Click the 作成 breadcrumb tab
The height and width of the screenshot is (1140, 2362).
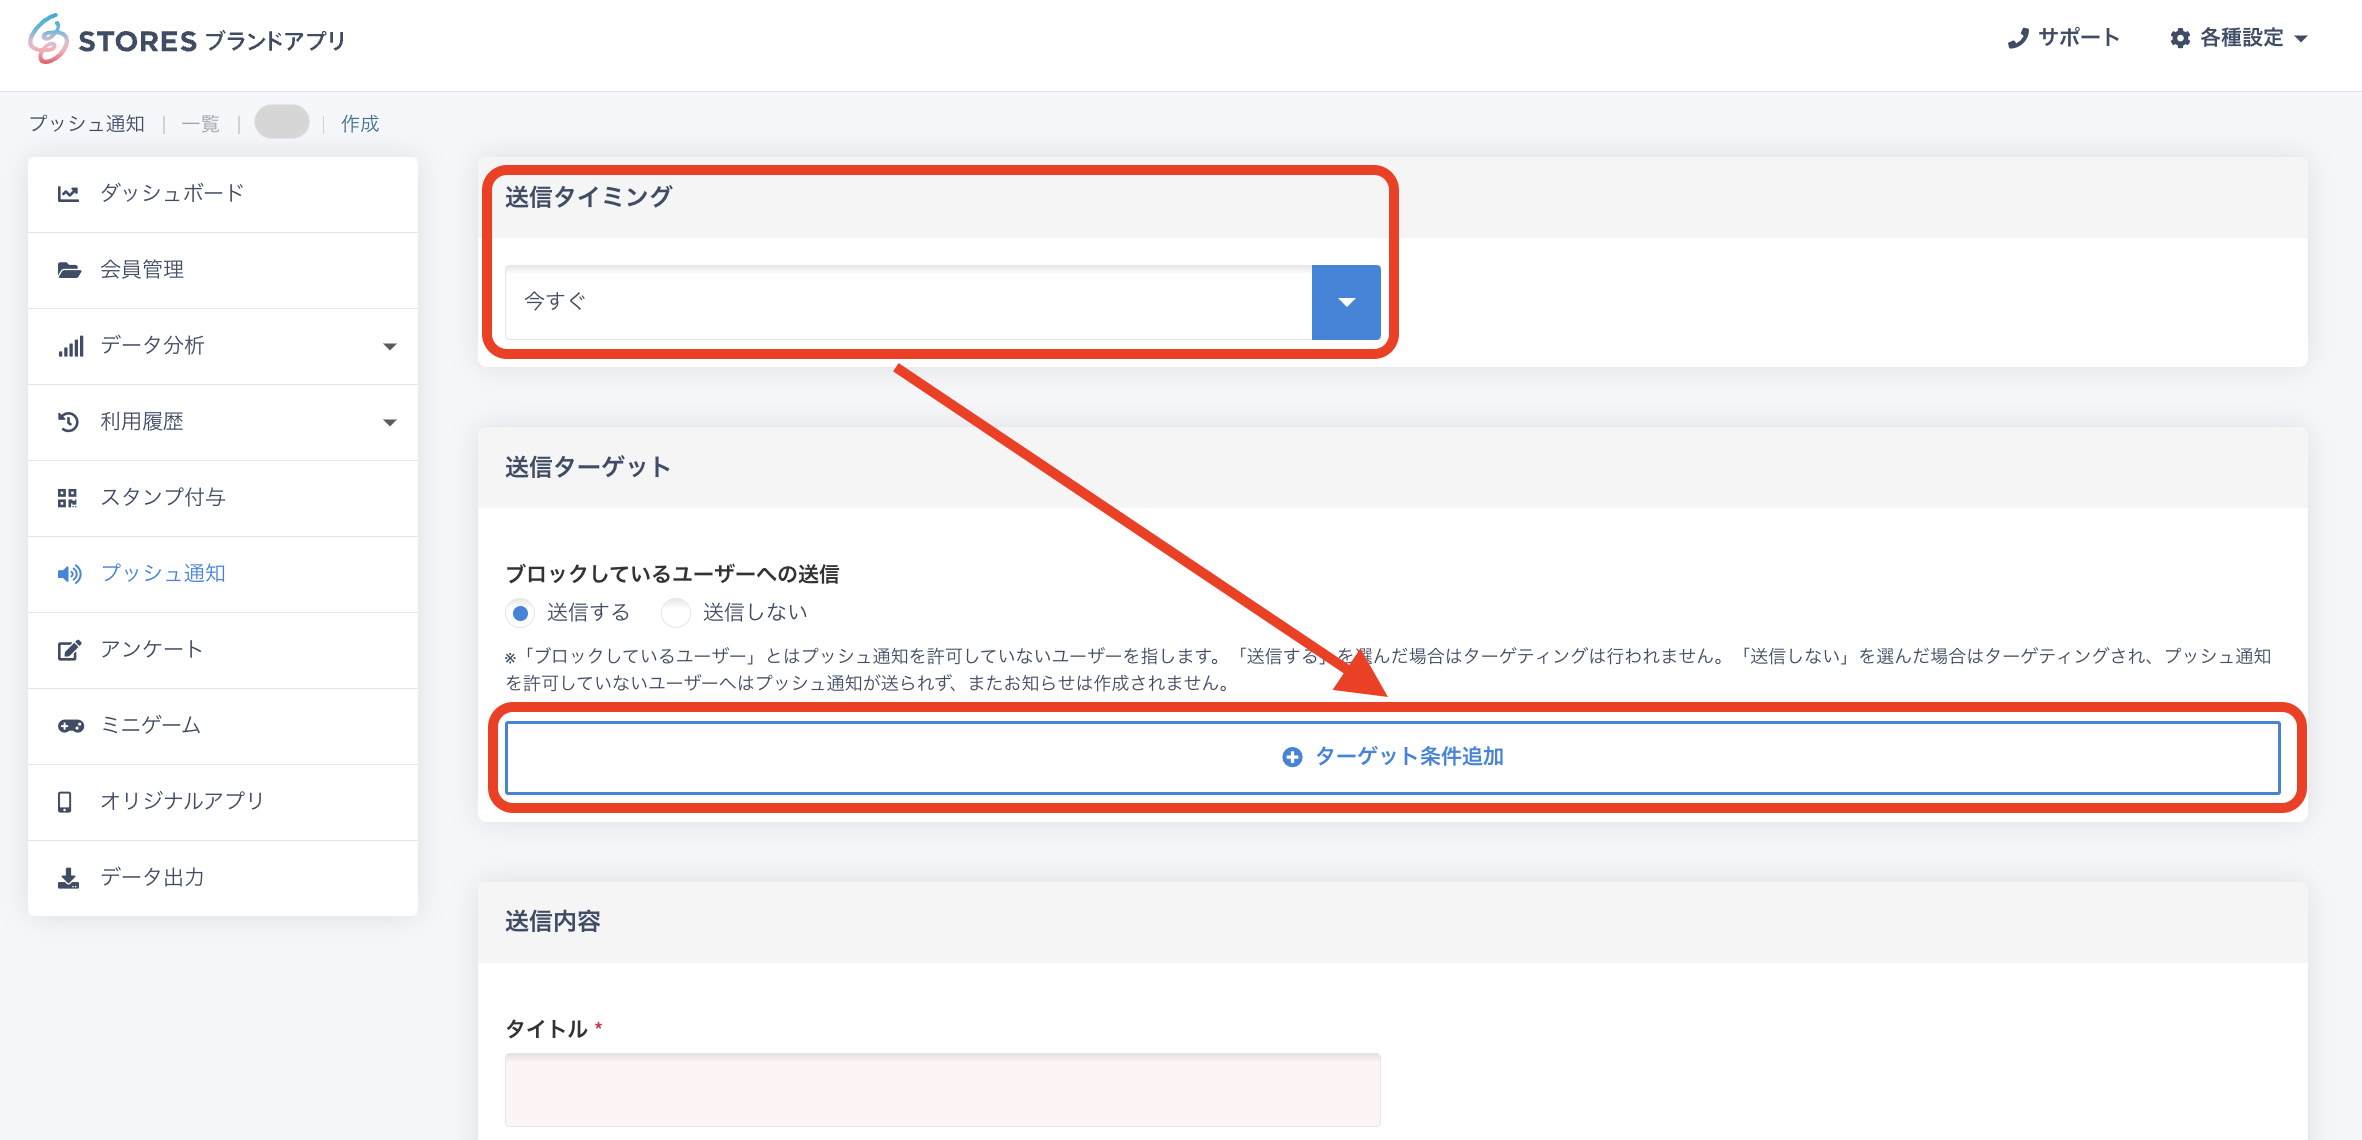coord(360,124)
